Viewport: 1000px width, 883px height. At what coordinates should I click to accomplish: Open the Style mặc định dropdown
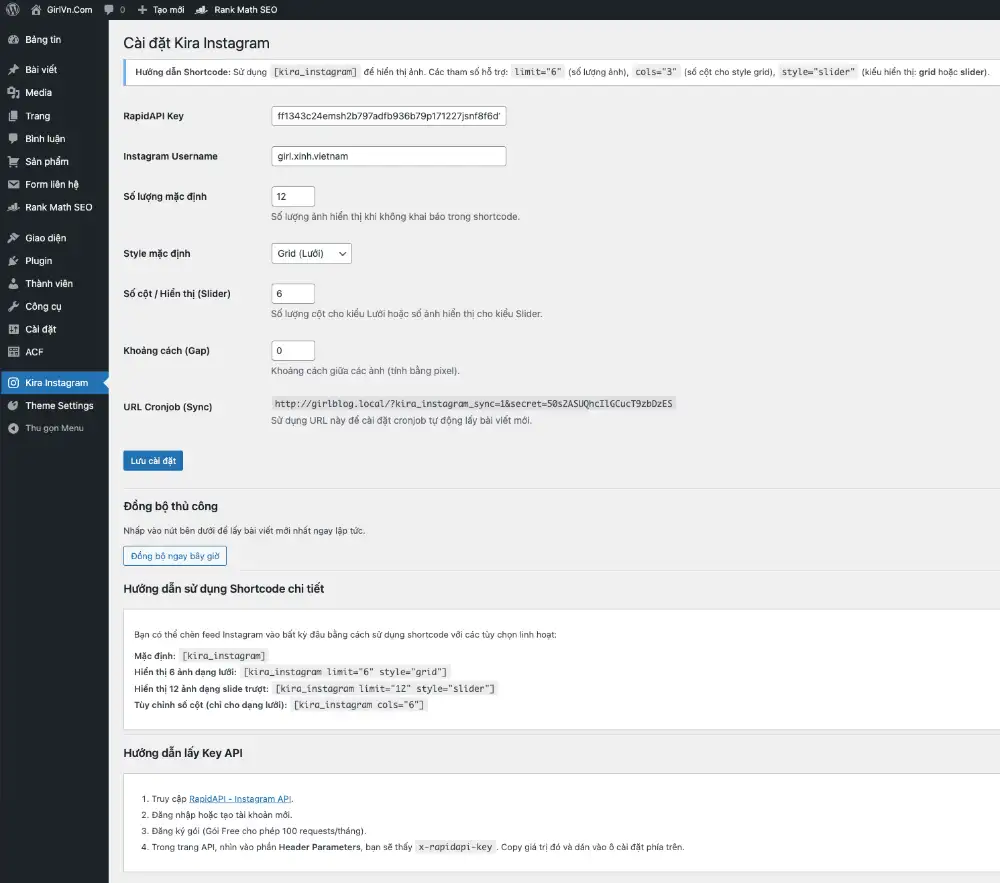click(x=311, y=254)
